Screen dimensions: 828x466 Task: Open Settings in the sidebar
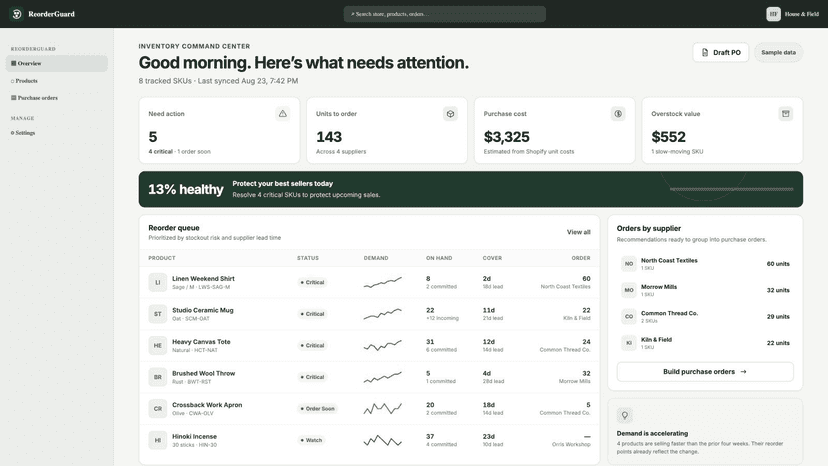click(x=57, y=133)
